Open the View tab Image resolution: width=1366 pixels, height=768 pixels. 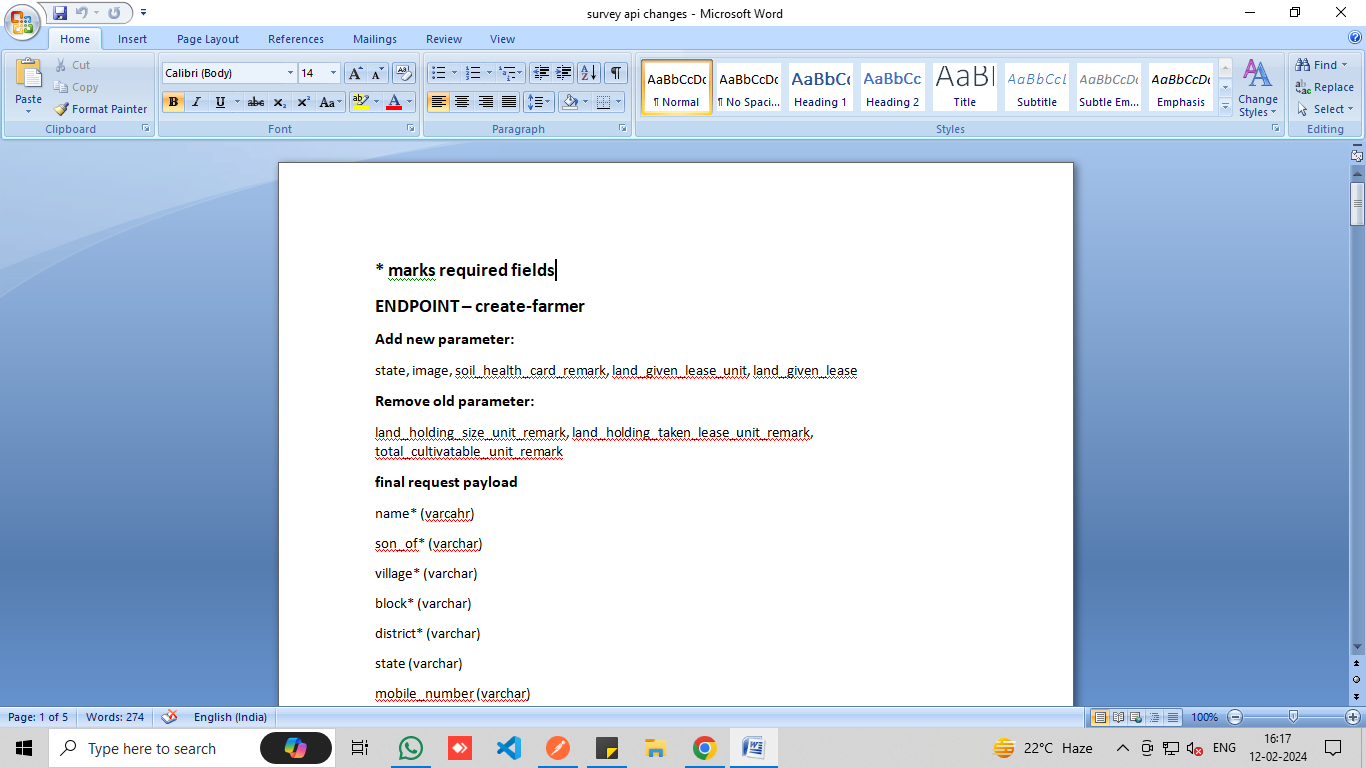click(502, 39)
